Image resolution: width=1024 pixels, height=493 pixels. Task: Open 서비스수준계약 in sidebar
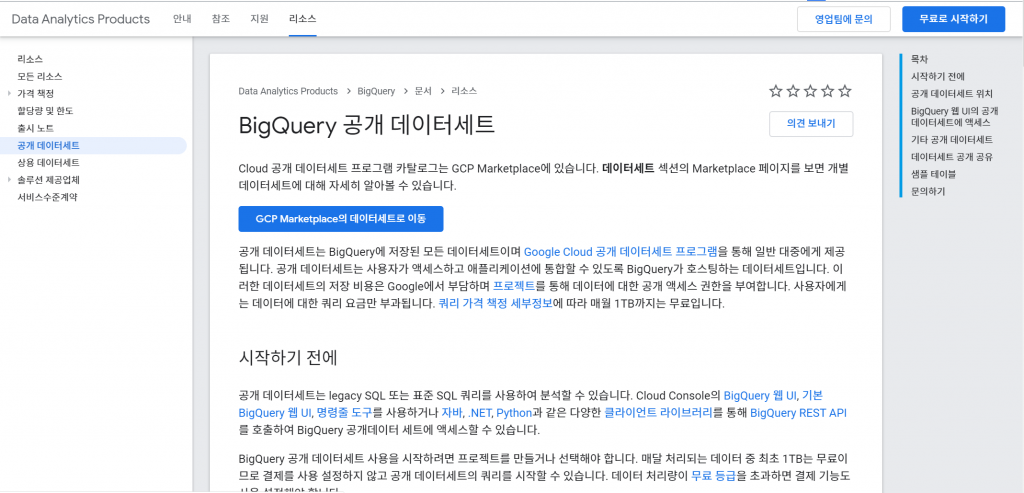pos(47,197)
